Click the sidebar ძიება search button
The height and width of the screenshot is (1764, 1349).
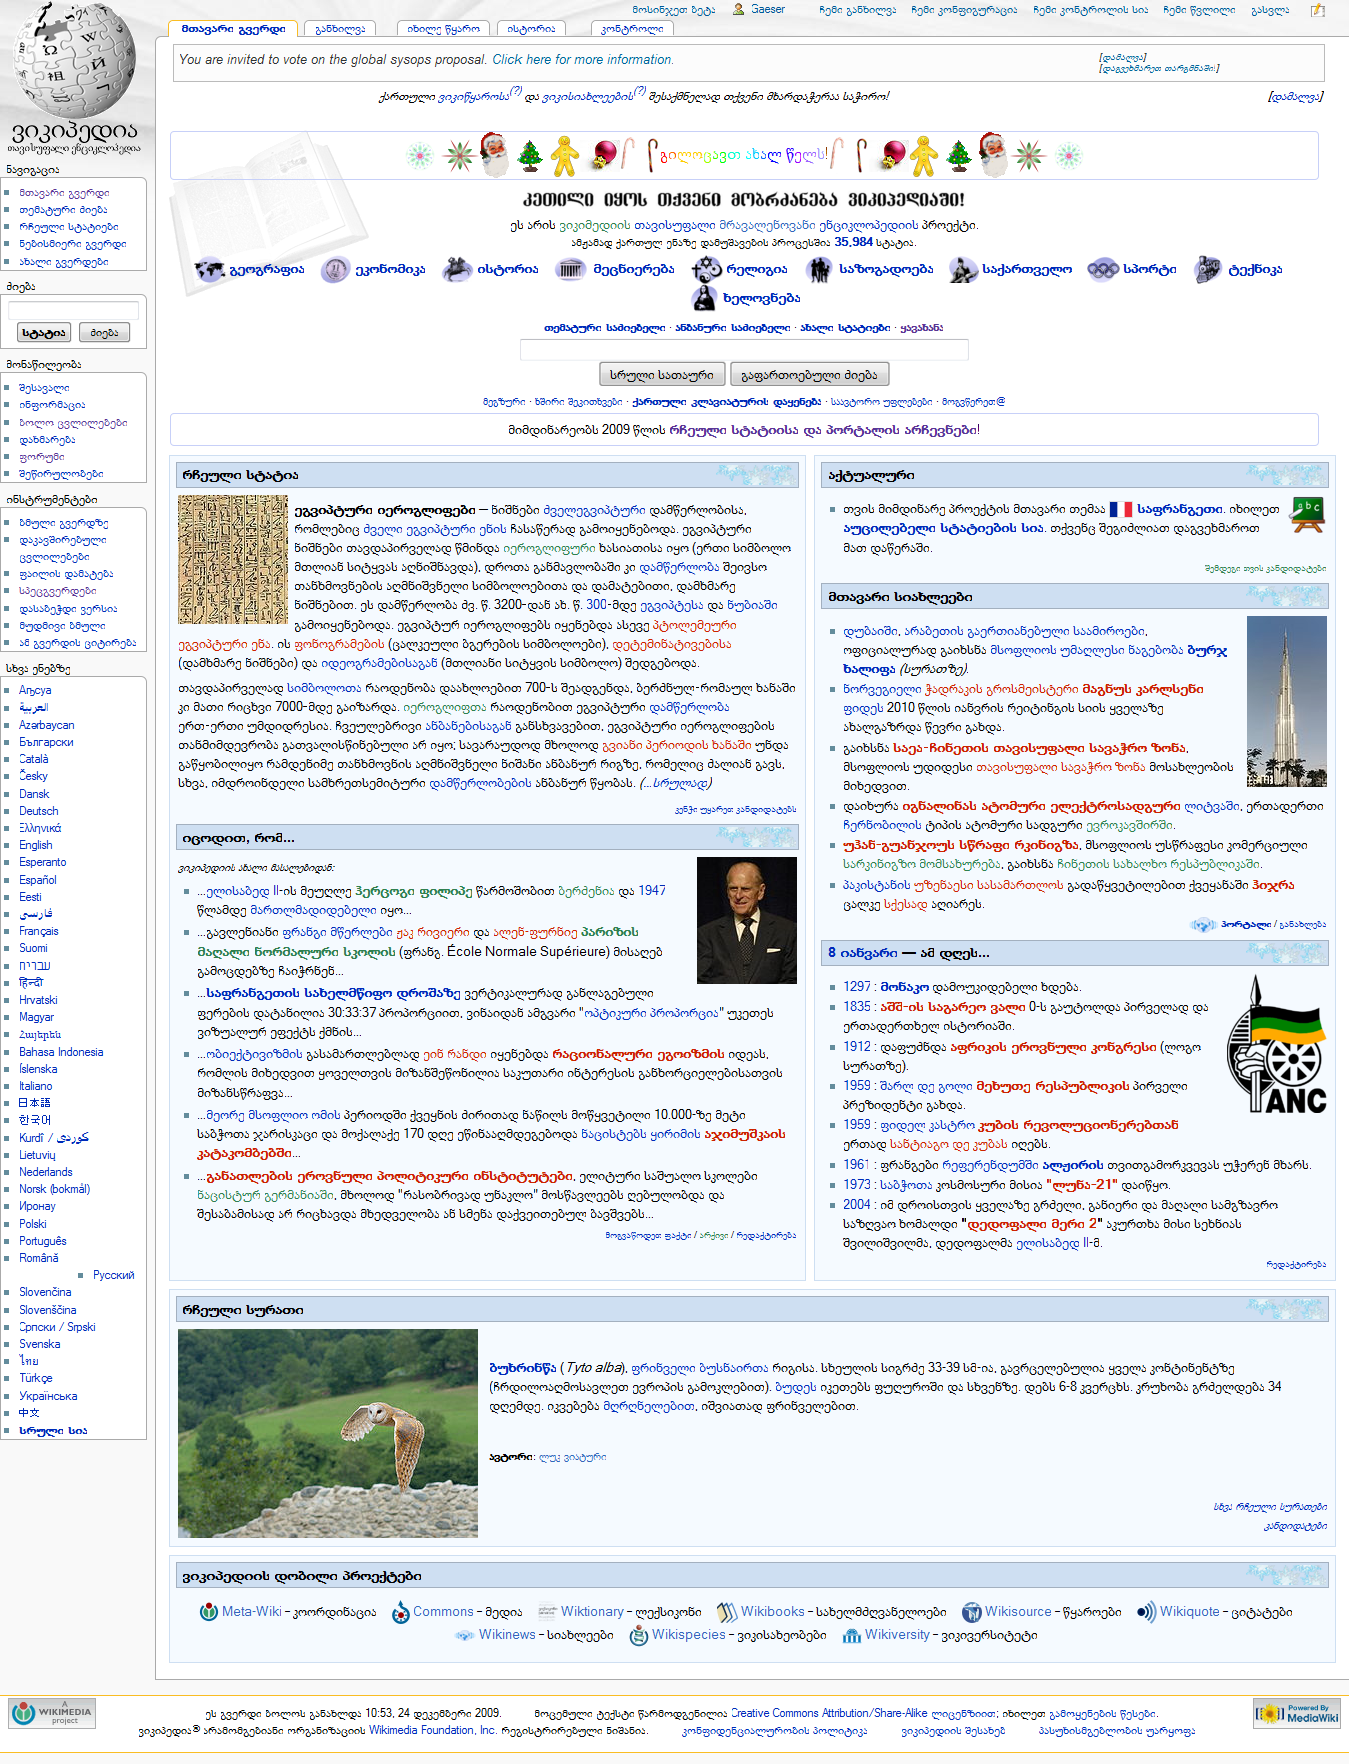(x=104, y=333)
